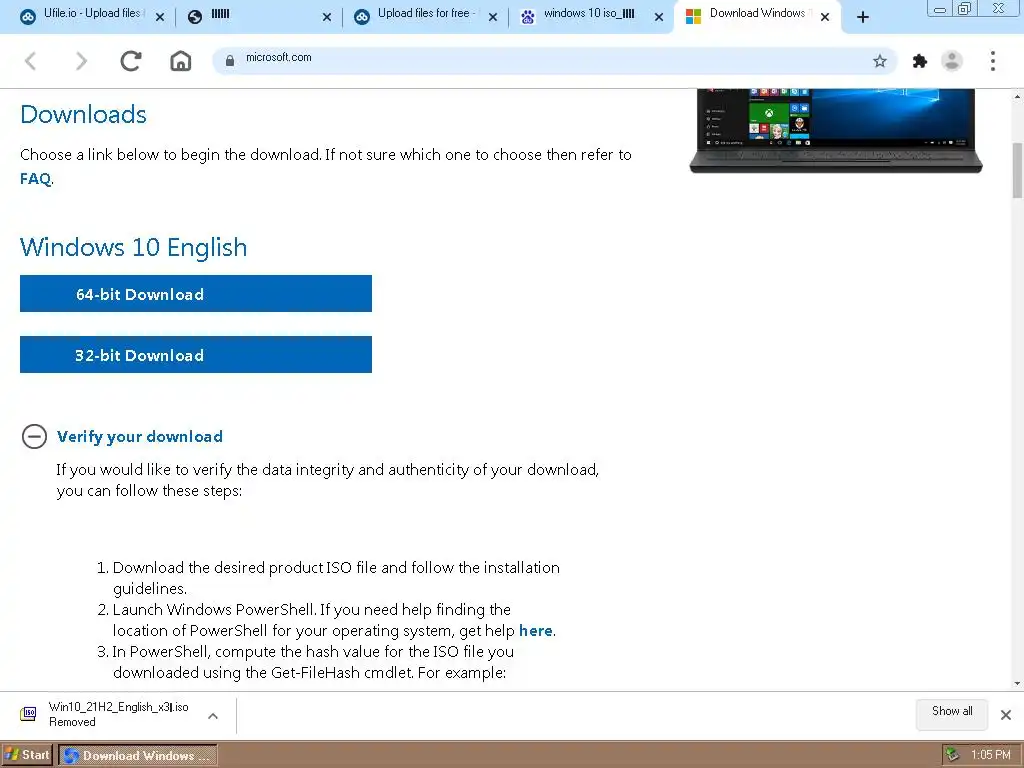Click the Download Windows taskbar button
The image size is (1024, 768).
(x=138, y=756)
